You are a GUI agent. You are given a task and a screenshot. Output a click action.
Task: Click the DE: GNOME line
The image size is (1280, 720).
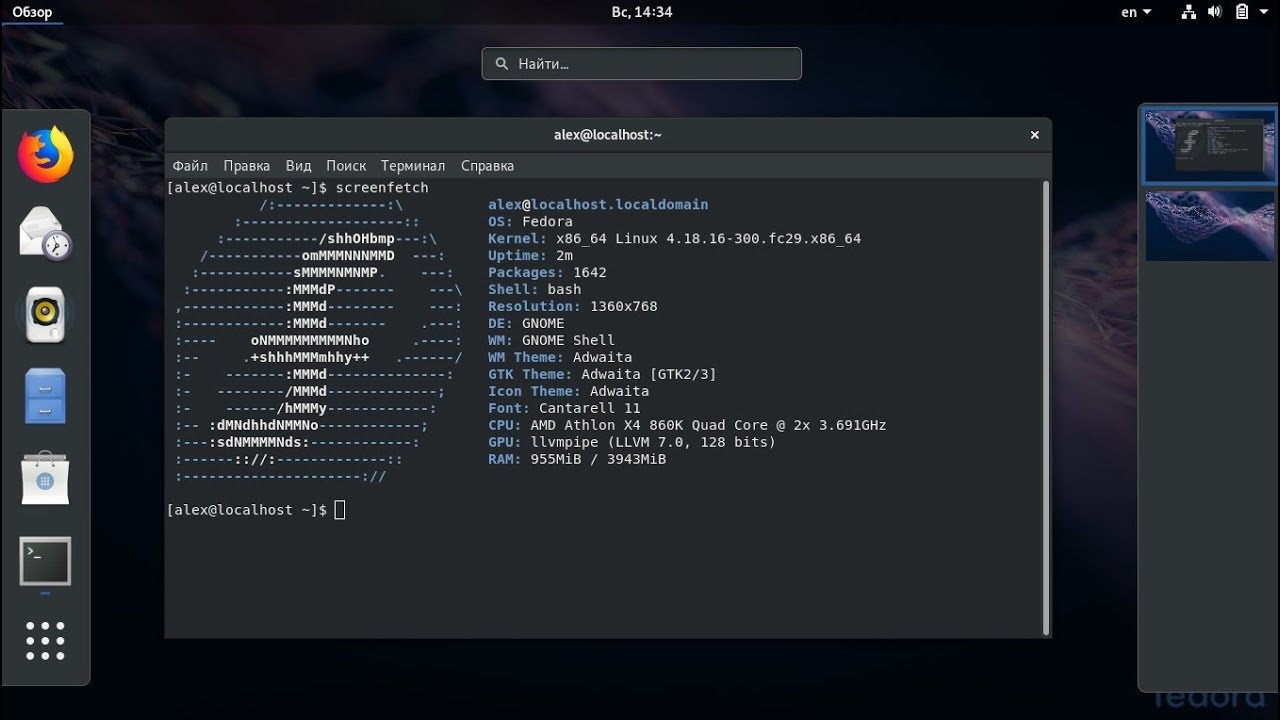point(526,324)
